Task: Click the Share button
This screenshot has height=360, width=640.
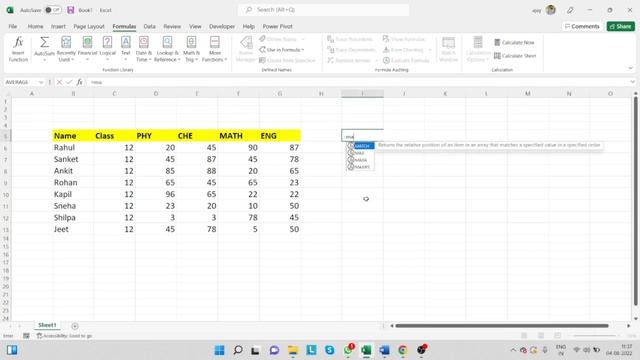Action: point(620,27)
